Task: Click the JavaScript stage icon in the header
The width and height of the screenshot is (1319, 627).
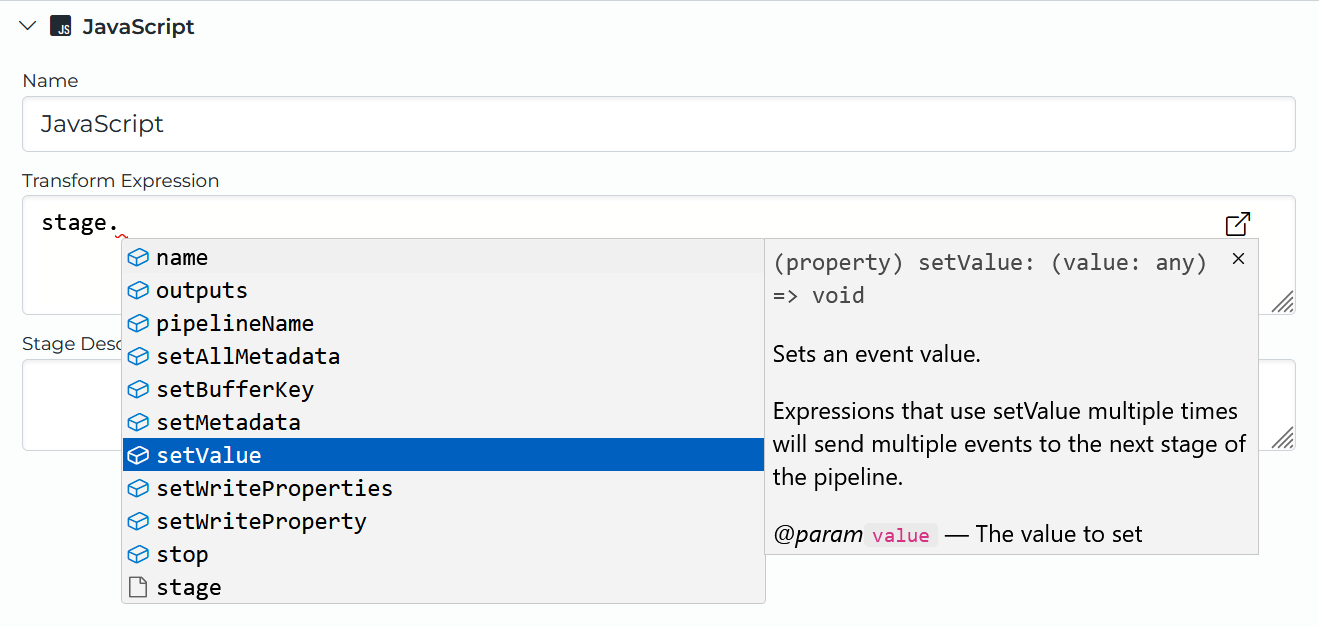Action: [61, 26]
